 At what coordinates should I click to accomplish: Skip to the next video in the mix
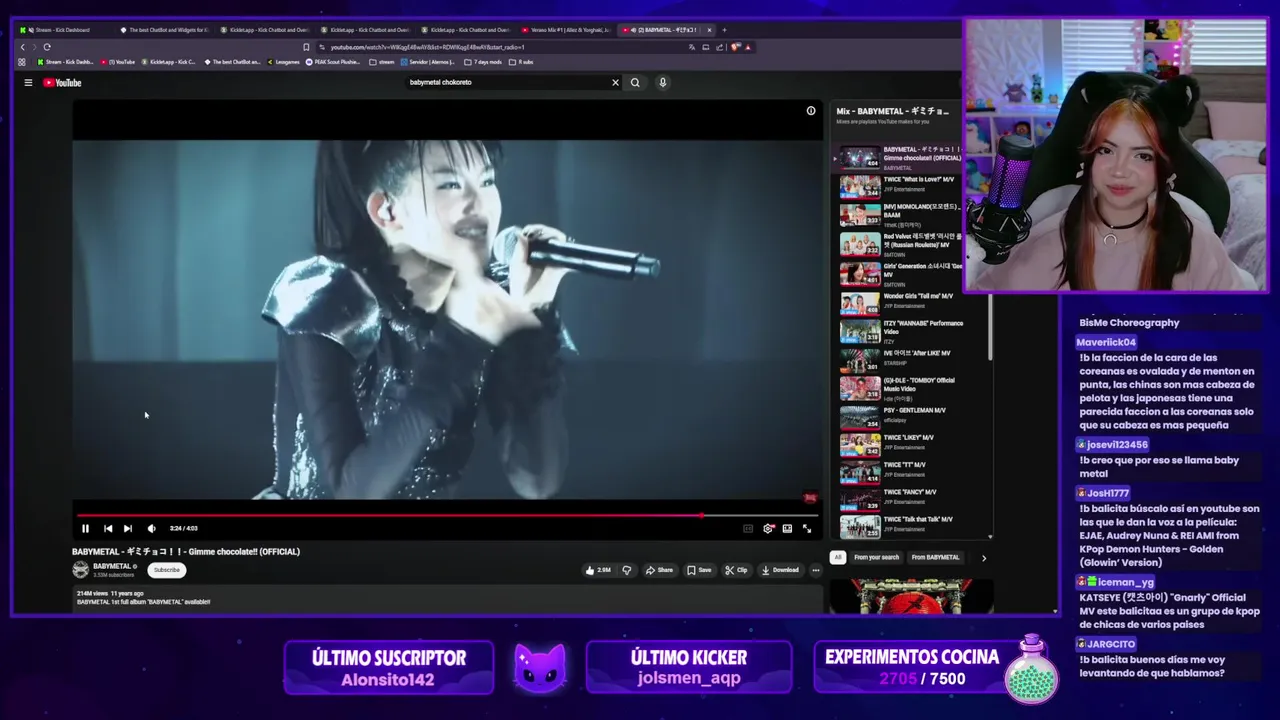point(128,528)
